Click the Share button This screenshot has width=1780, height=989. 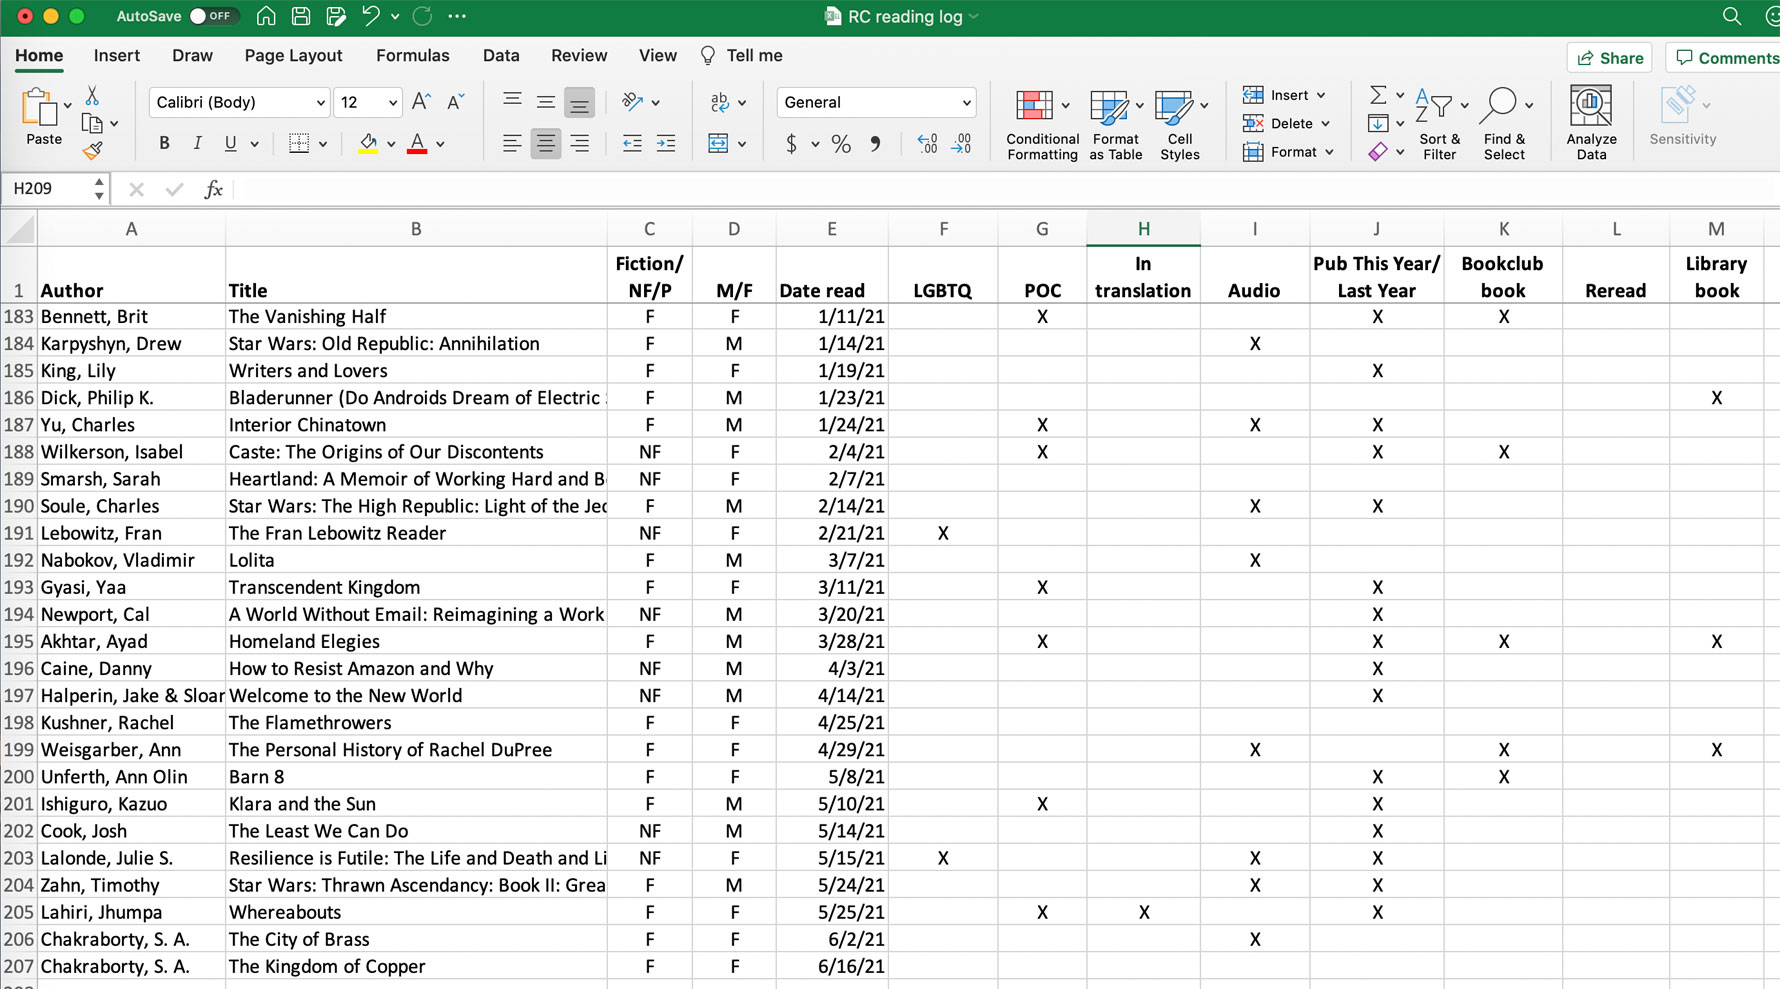coord(1609,58)
